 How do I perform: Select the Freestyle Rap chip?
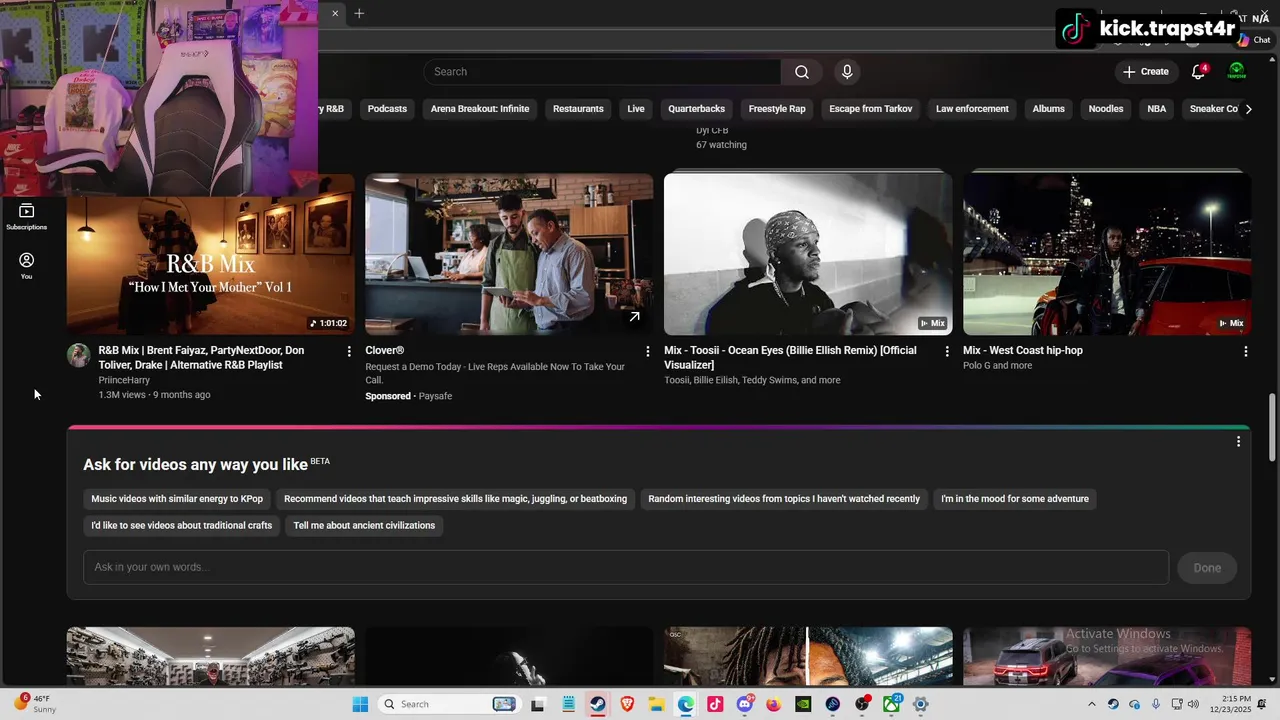[777, 109]
